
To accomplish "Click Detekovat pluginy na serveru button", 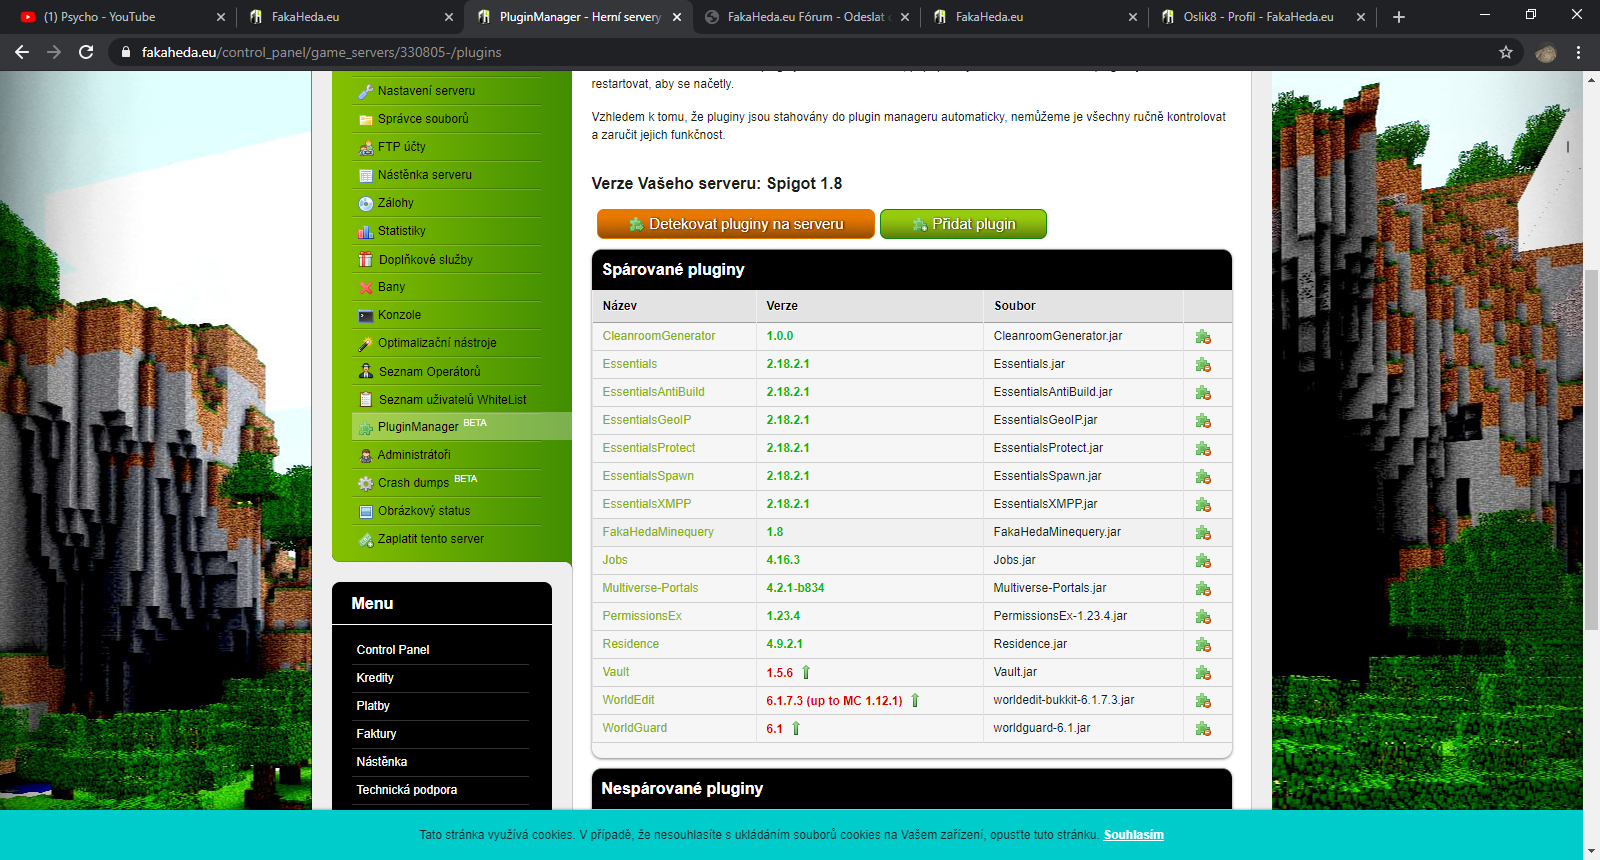I will 736,224.
